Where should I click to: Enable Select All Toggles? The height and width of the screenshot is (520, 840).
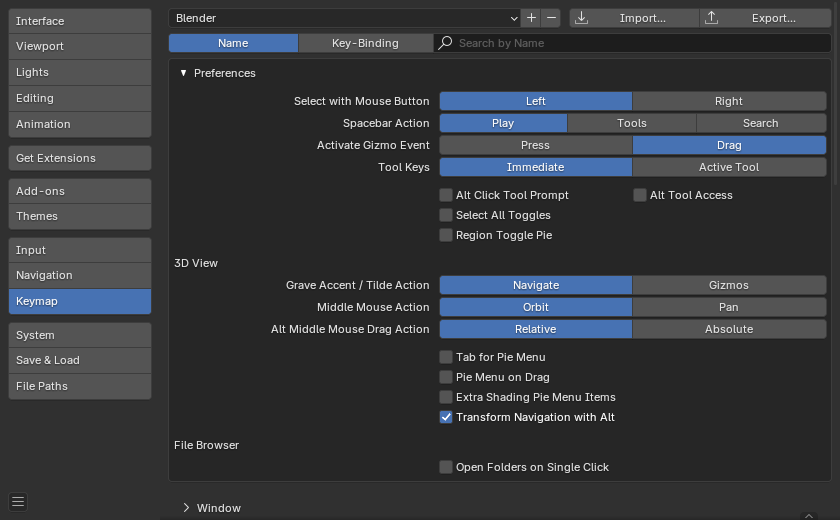[x=446, y=215]
